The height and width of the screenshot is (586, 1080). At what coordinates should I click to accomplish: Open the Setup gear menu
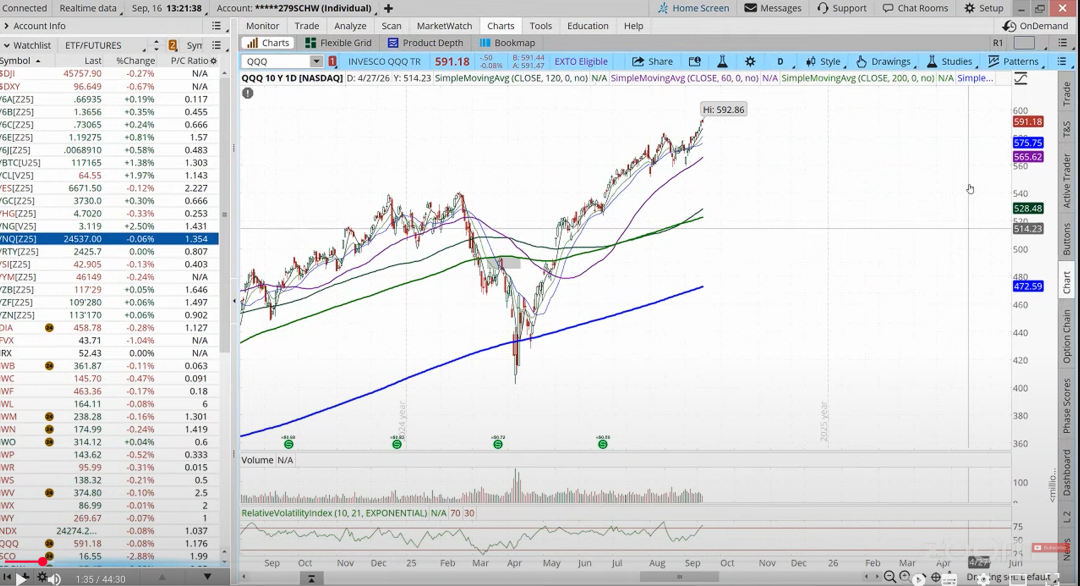click(984, 8)
